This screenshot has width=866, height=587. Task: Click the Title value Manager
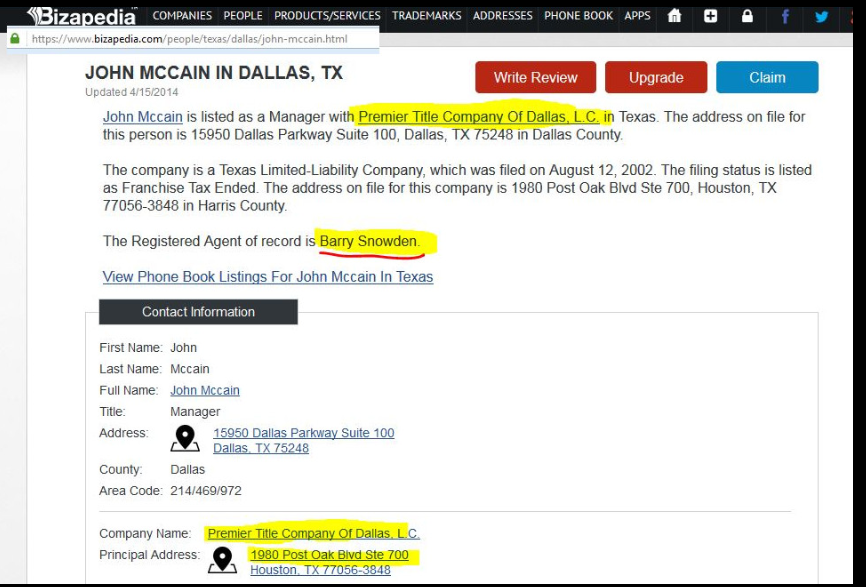point(195,412)
